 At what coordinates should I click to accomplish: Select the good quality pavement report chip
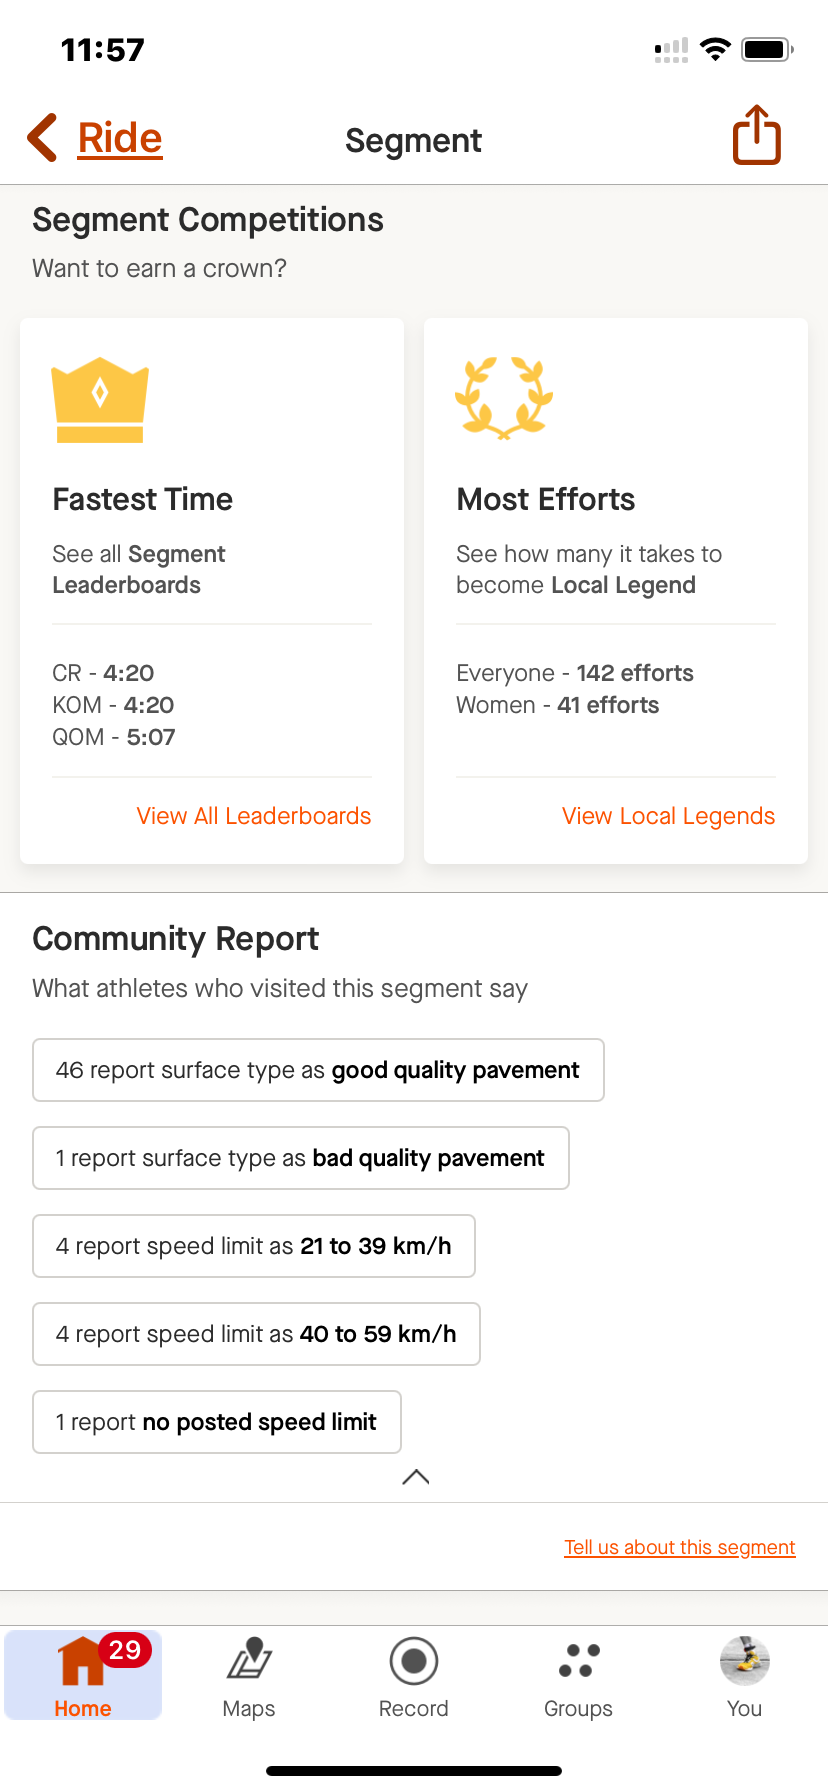(x=318, y=1070)
